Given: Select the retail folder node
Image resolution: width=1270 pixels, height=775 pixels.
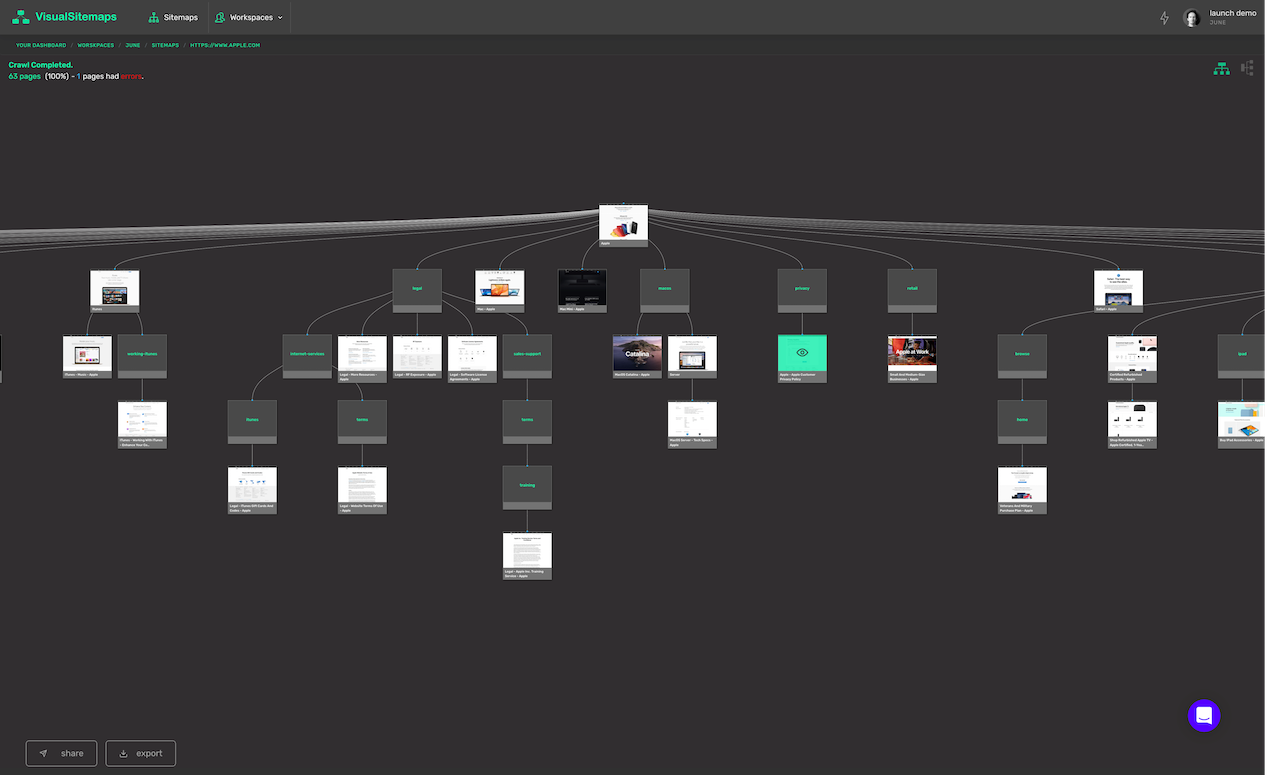Looking at the screenshot, I should 912,291.
